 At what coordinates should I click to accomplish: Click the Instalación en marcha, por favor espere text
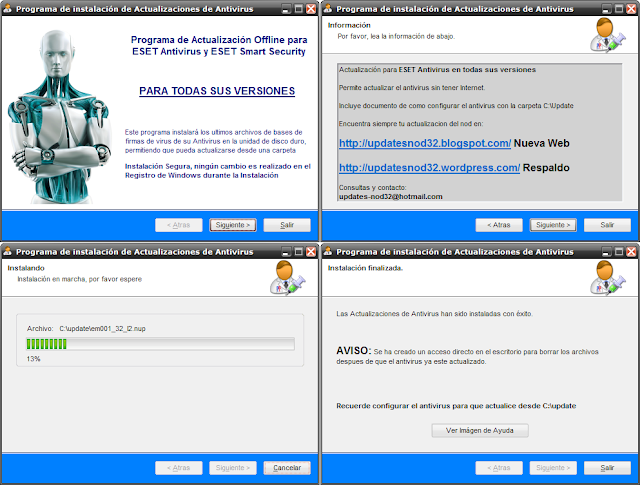[80, 279]
